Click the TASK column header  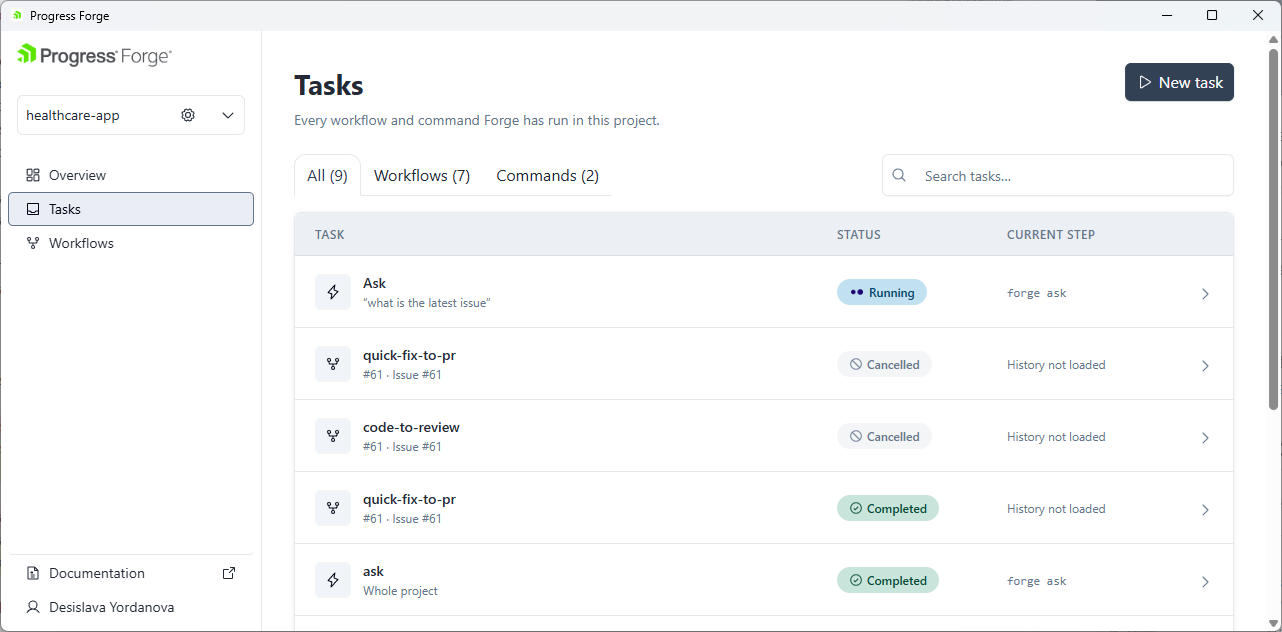329,235
